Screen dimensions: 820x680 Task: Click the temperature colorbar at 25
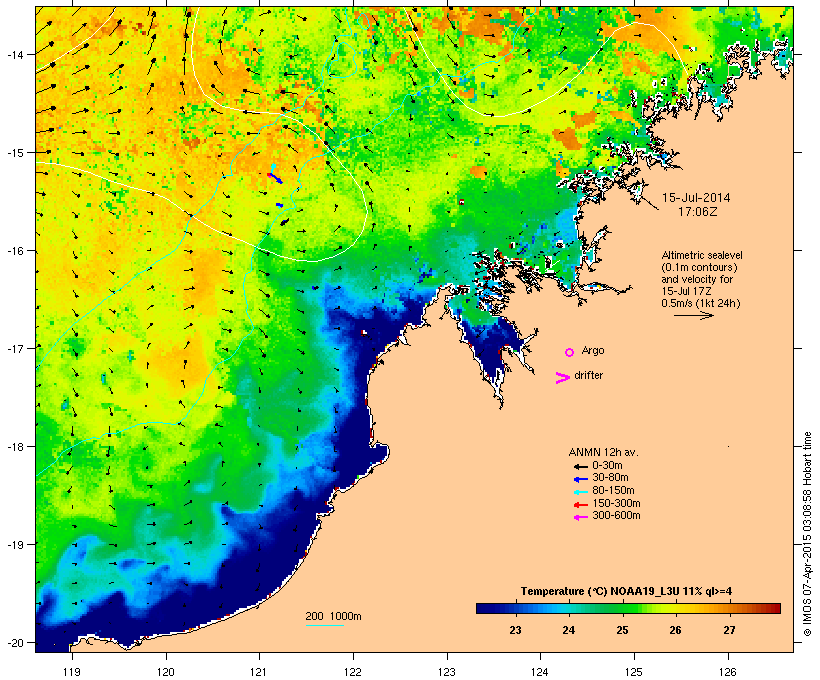click(622, 608)
